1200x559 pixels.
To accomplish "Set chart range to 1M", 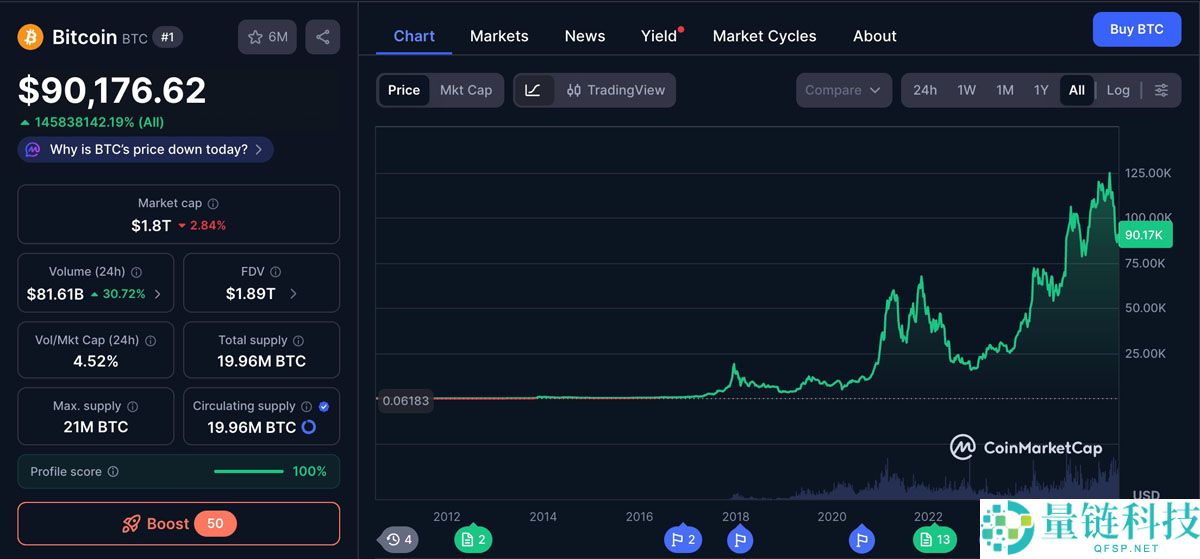I will [x=1005, y=90].
